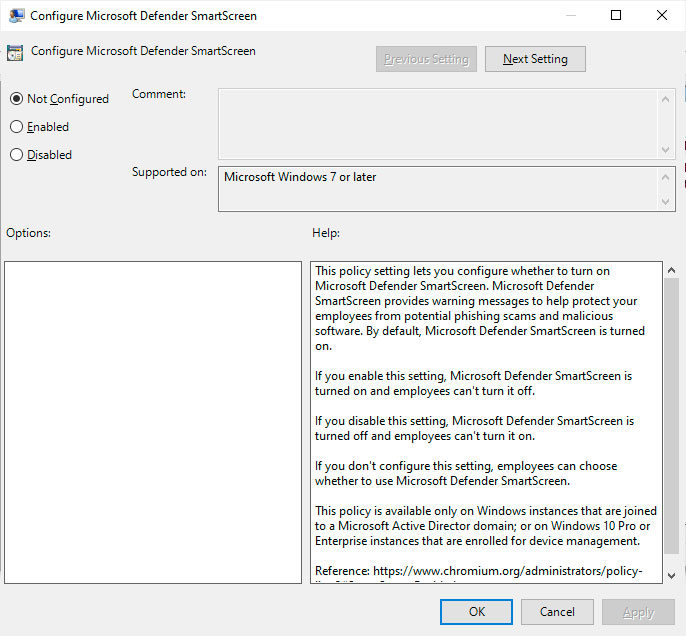This screenshot has width=686, height=636.
Task: Click the Help pane scrollbar thumb
Action: pos(672,416)
